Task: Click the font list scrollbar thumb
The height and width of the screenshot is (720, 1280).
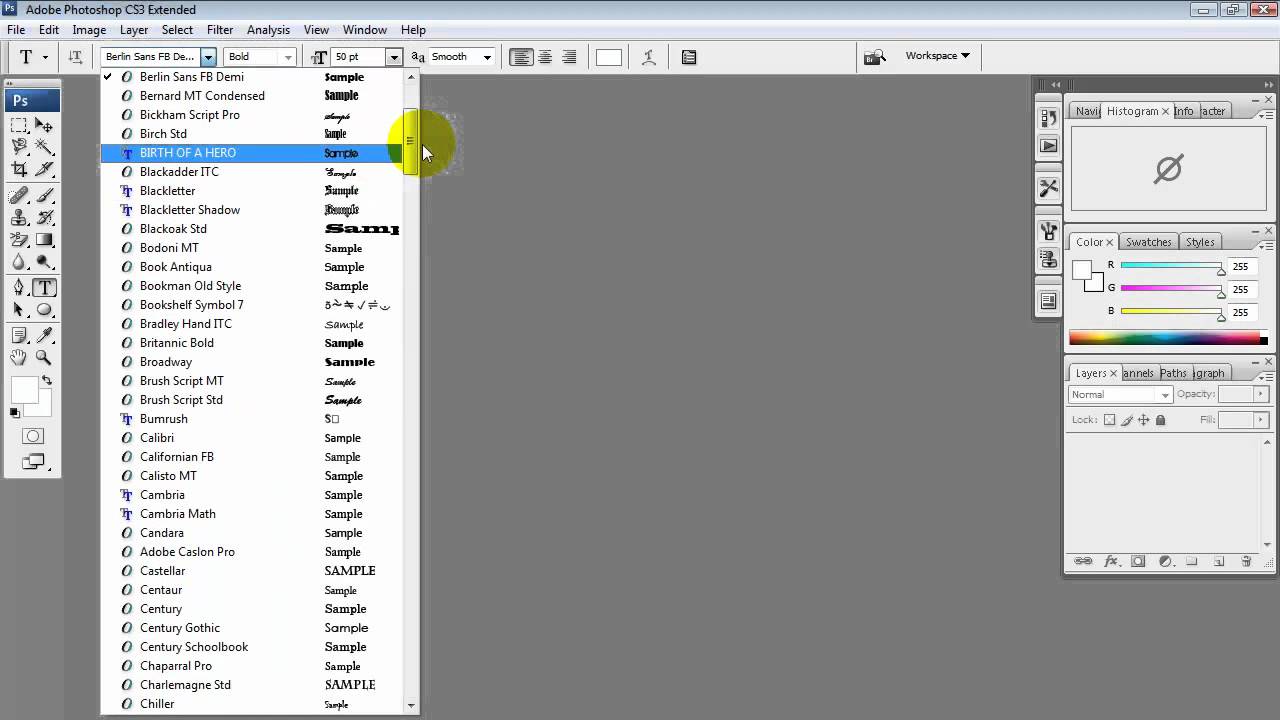Action: click(x=410, y=142)
